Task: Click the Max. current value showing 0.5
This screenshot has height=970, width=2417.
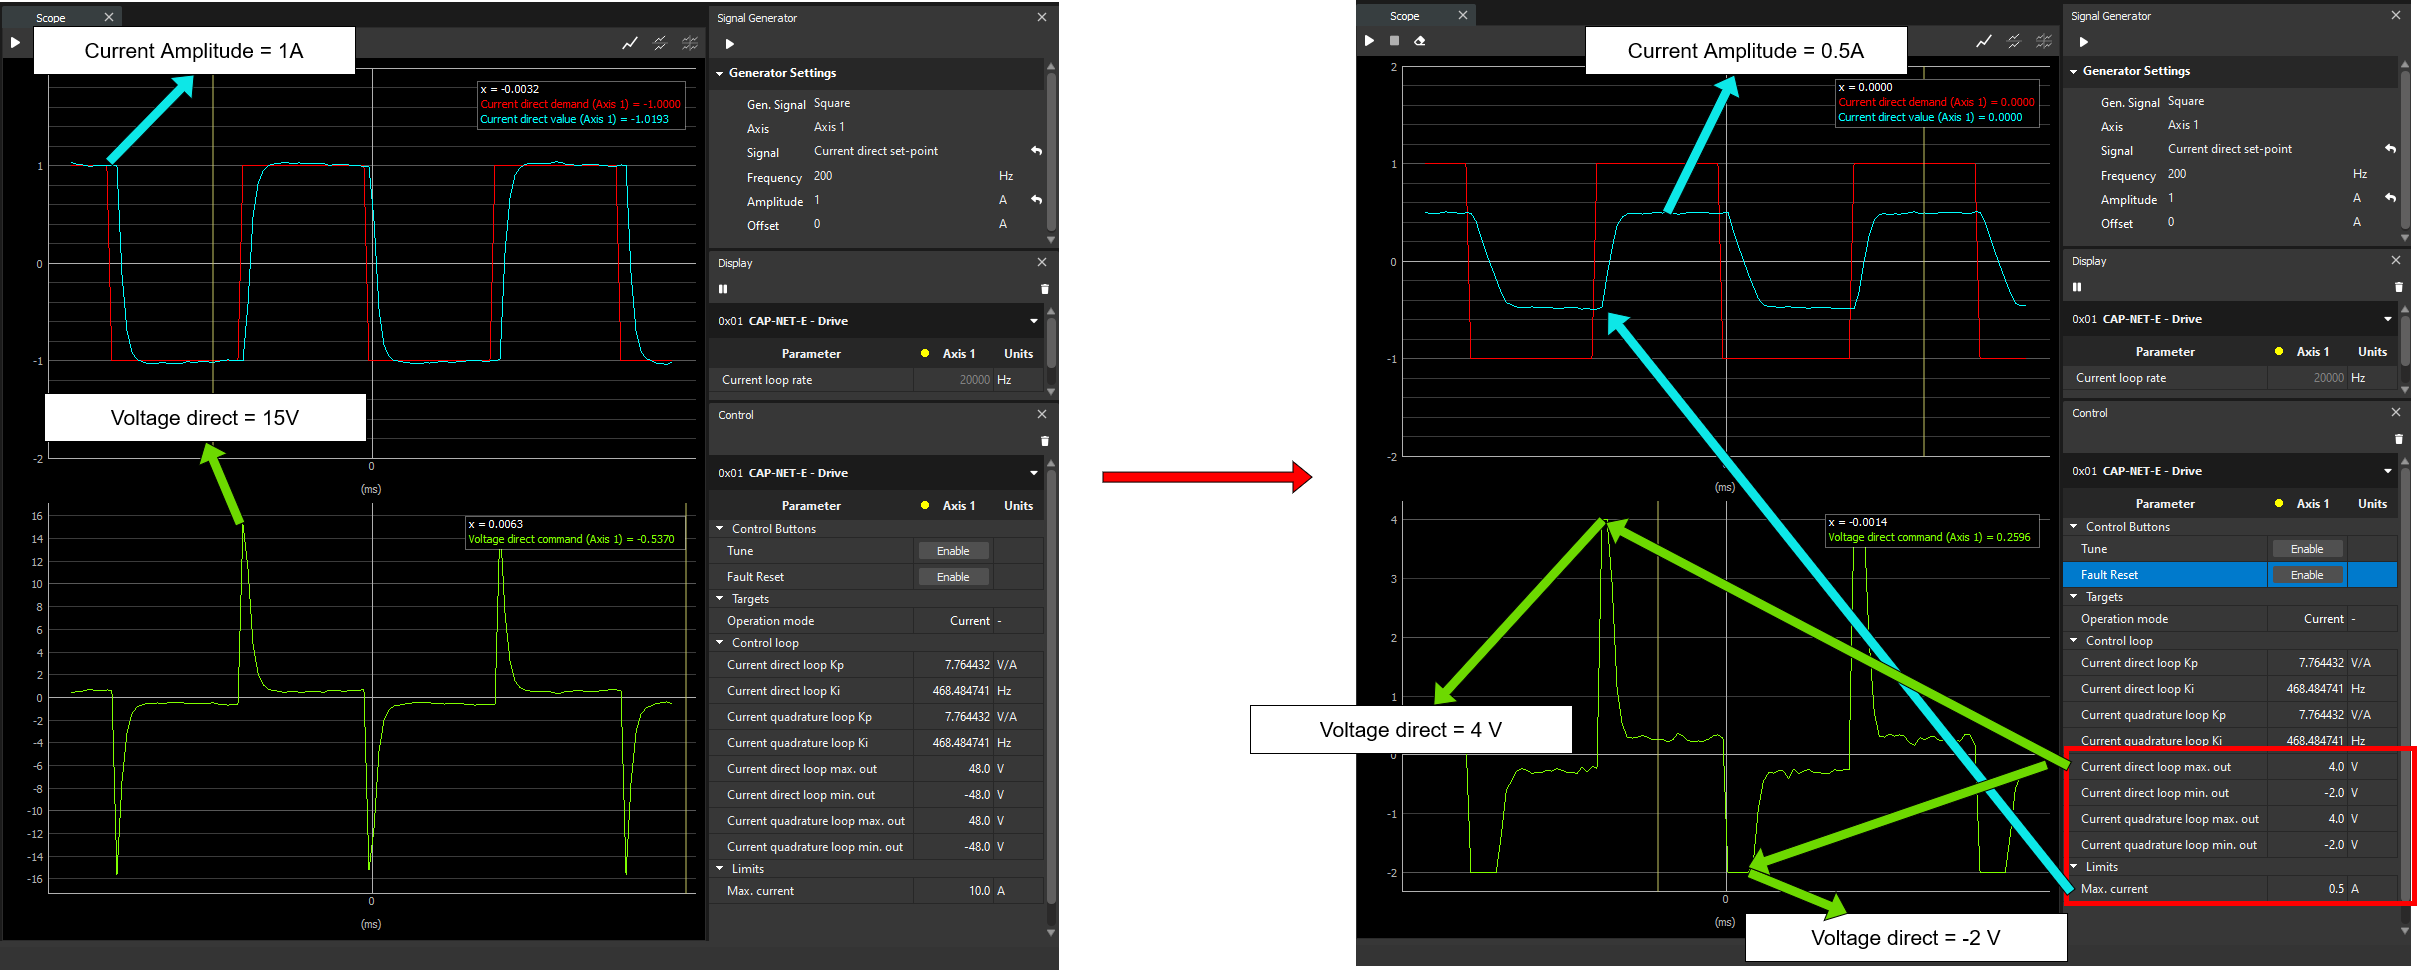Action: (x=2335, y=889)
